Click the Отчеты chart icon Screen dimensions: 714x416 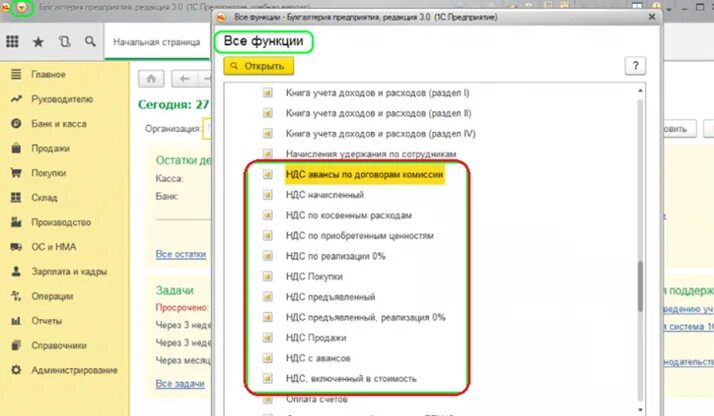(x=16, y=321)
